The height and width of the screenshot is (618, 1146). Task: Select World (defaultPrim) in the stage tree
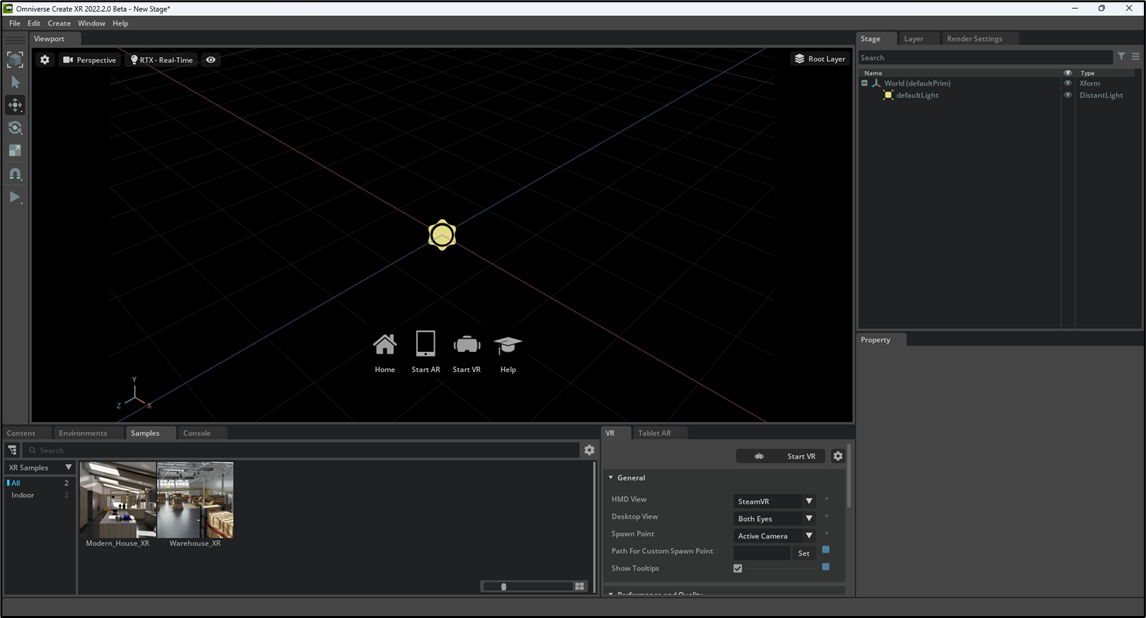click(x=917, y=83)
